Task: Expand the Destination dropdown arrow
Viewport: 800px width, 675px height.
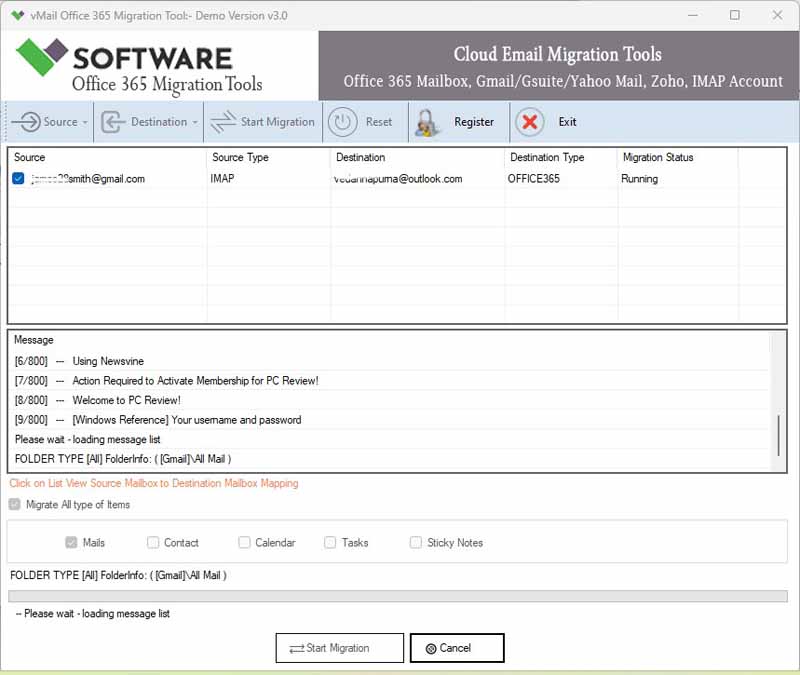Action: point(194,122)
